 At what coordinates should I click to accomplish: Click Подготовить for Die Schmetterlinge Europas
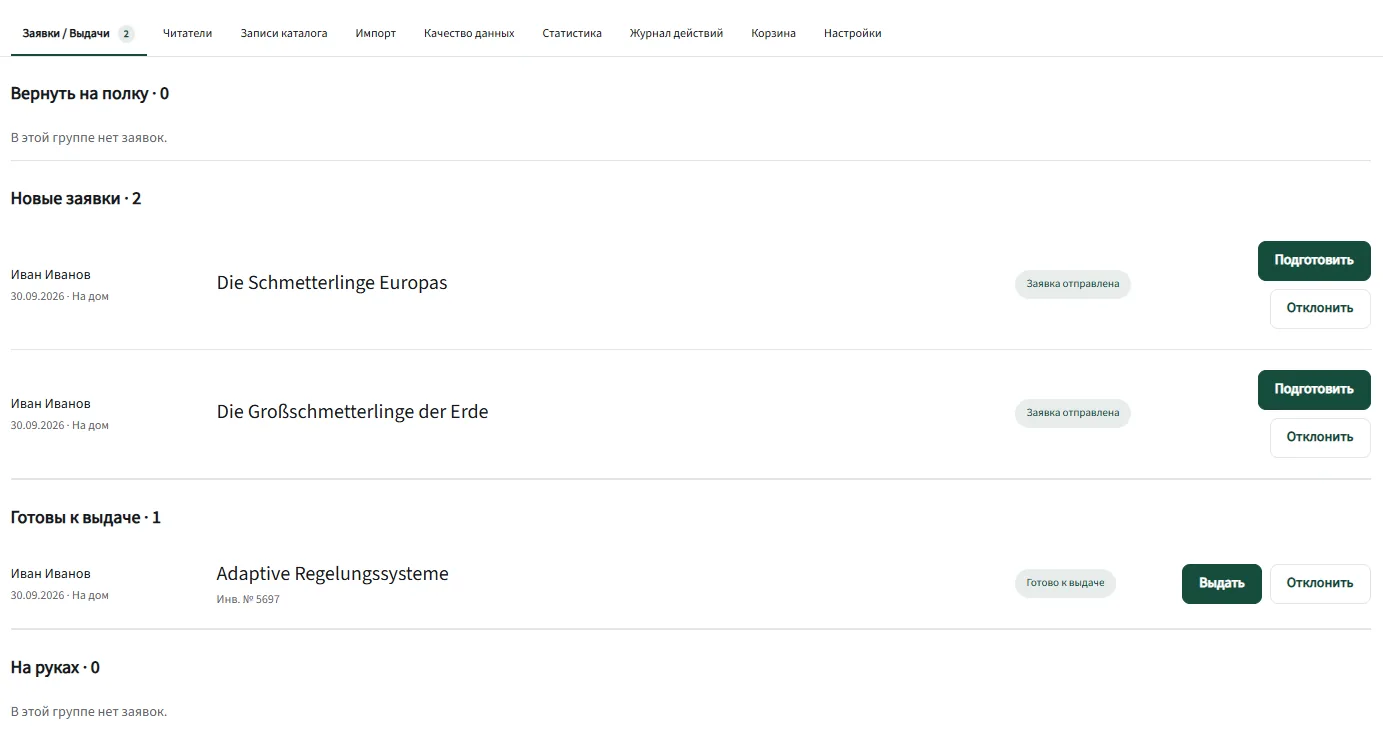1314,260
